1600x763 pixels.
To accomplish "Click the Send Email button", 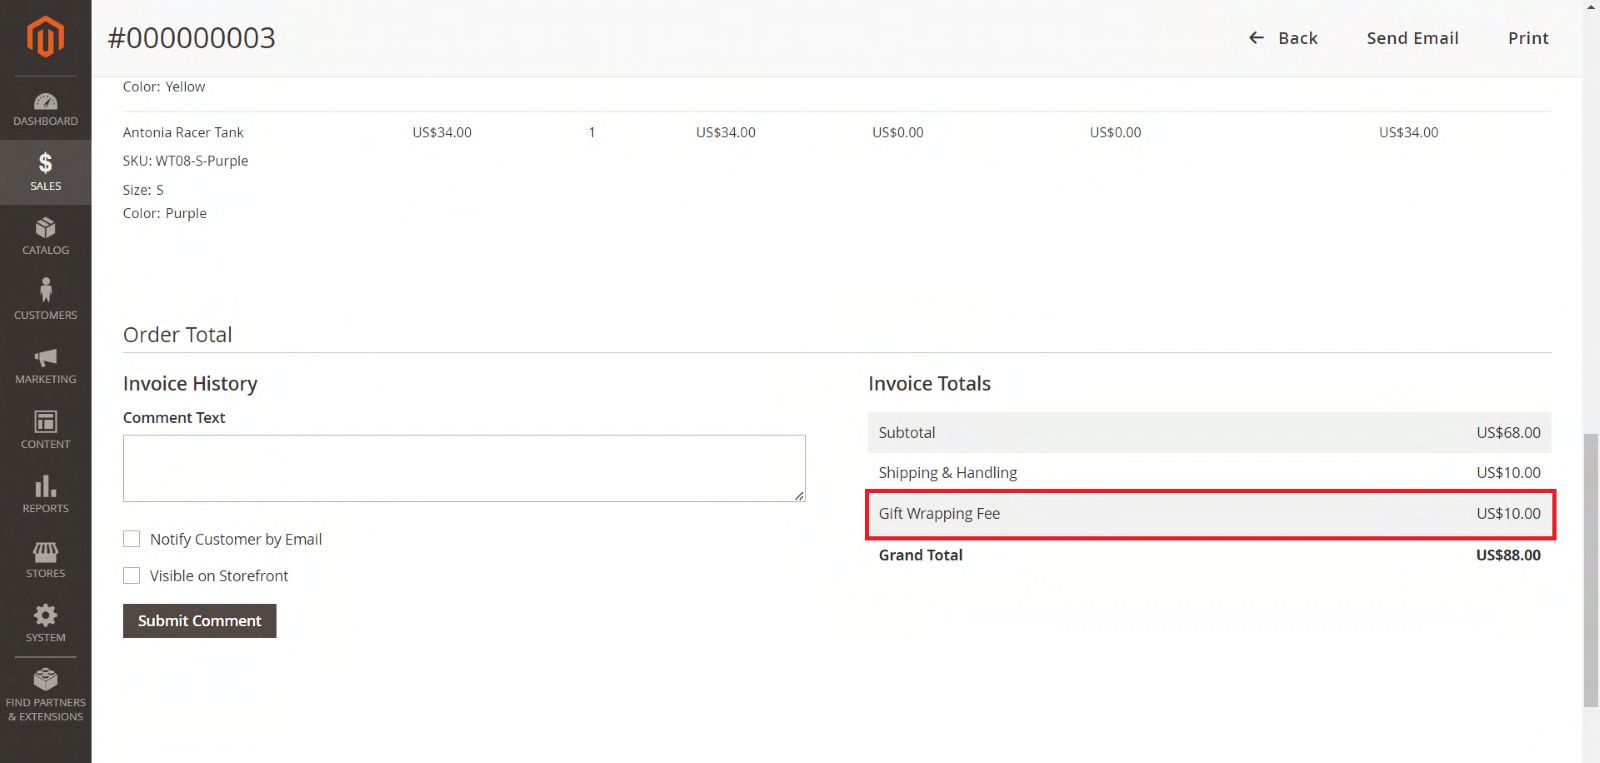I will point(1412,38).
